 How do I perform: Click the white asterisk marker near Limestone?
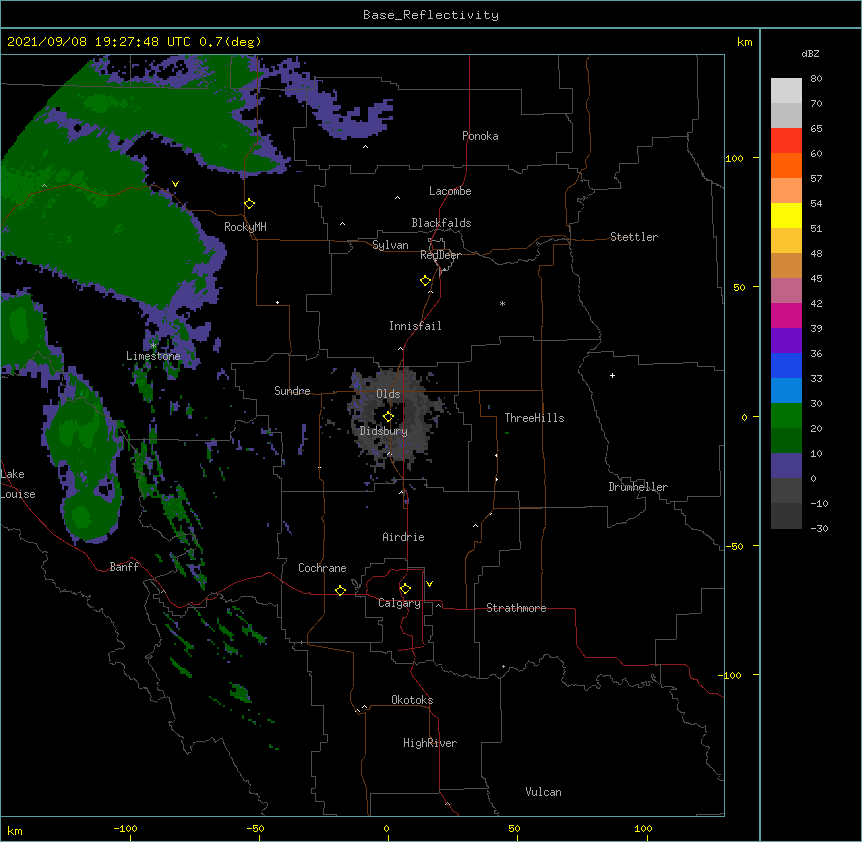click(x=153, y=346)
